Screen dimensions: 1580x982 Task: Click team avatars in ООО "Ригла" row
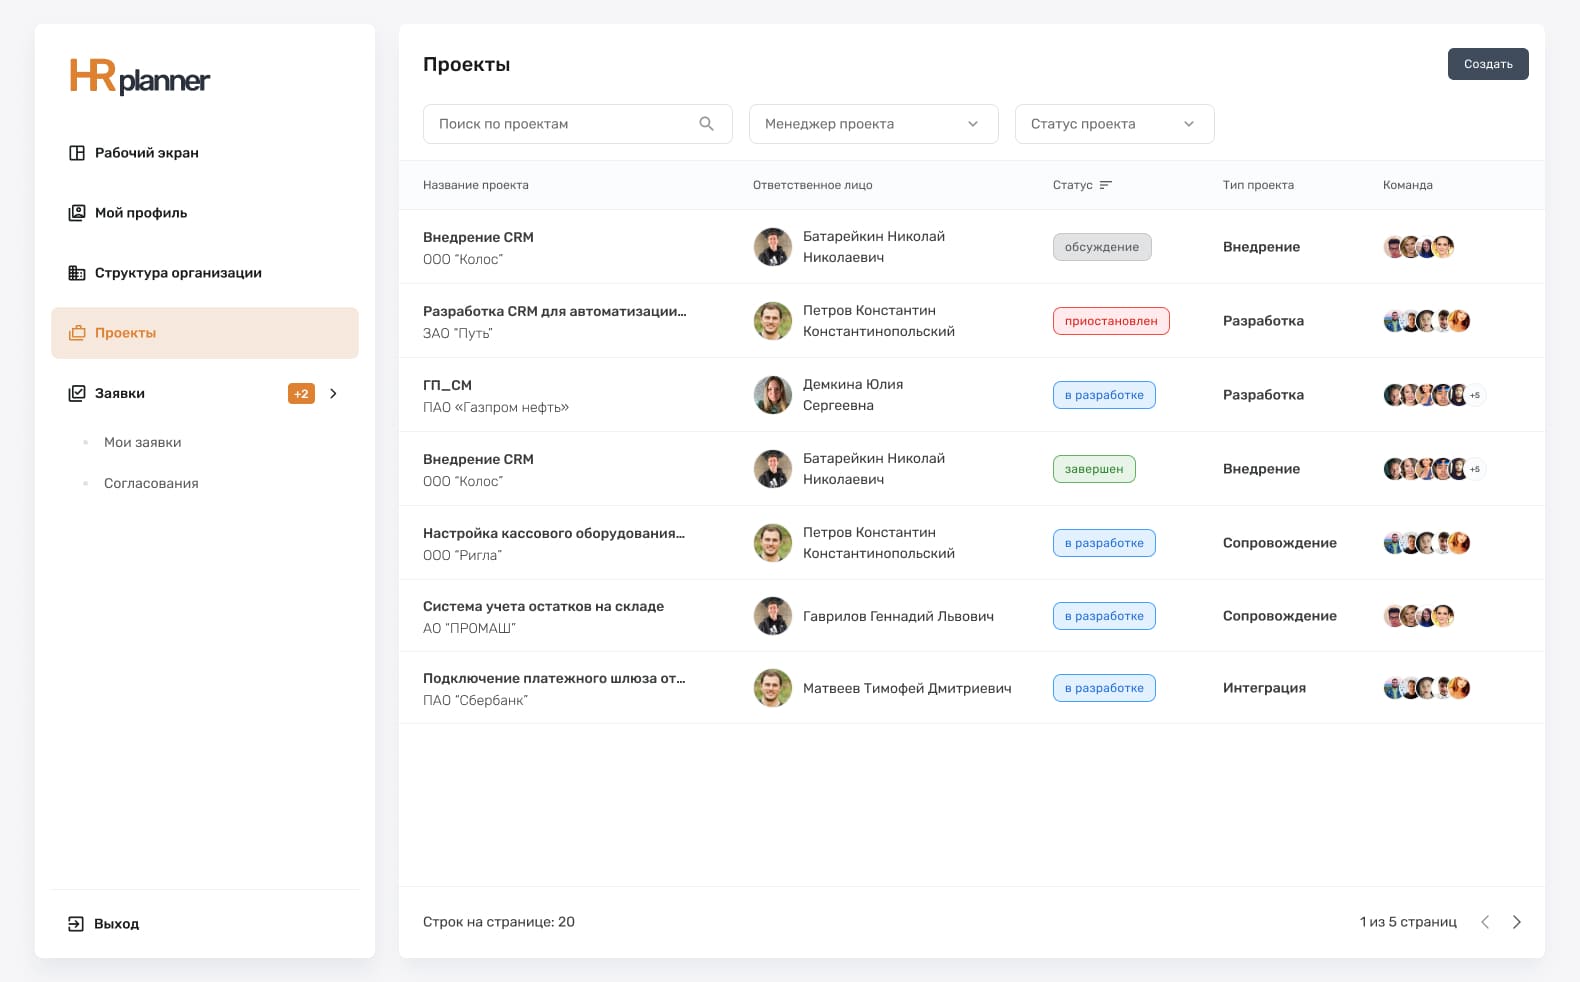1427,543
